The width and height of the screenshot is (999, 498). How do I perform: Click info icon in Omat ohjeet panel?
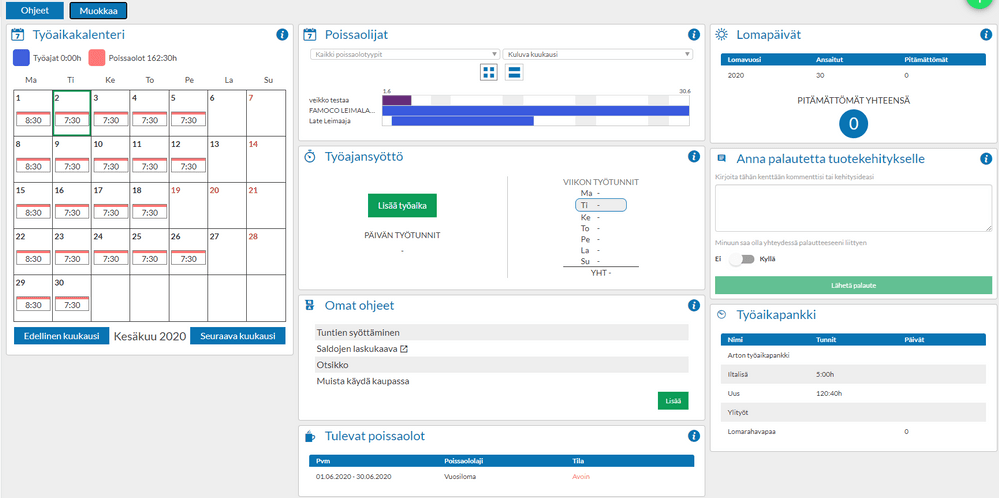tap(694, 306)
